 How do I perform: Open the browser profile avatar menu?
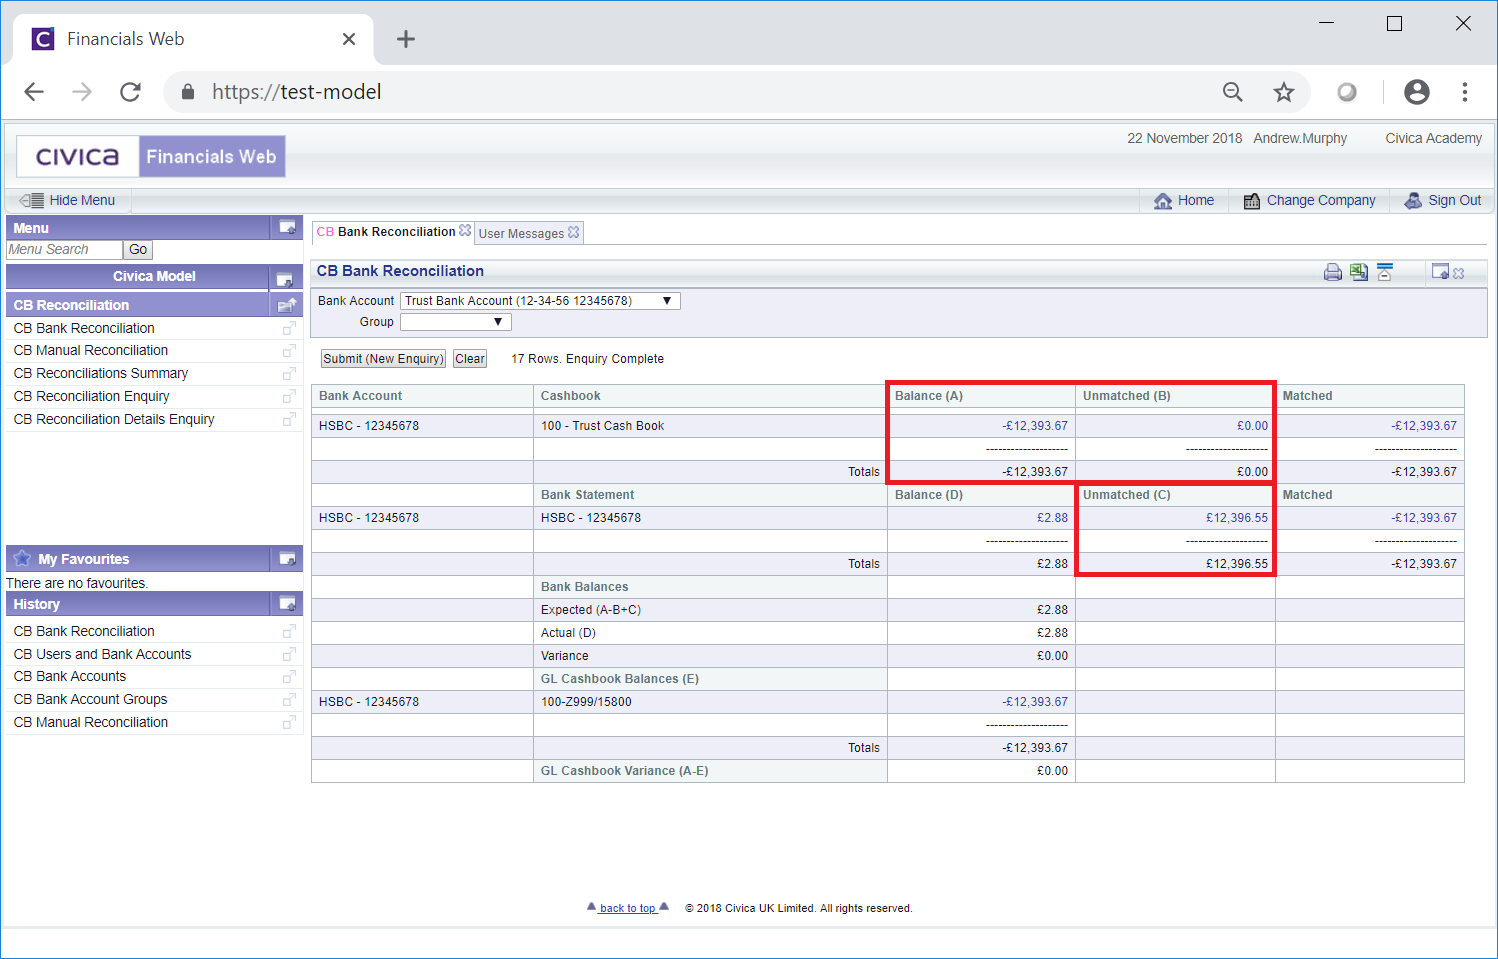tap(1417, 92)
